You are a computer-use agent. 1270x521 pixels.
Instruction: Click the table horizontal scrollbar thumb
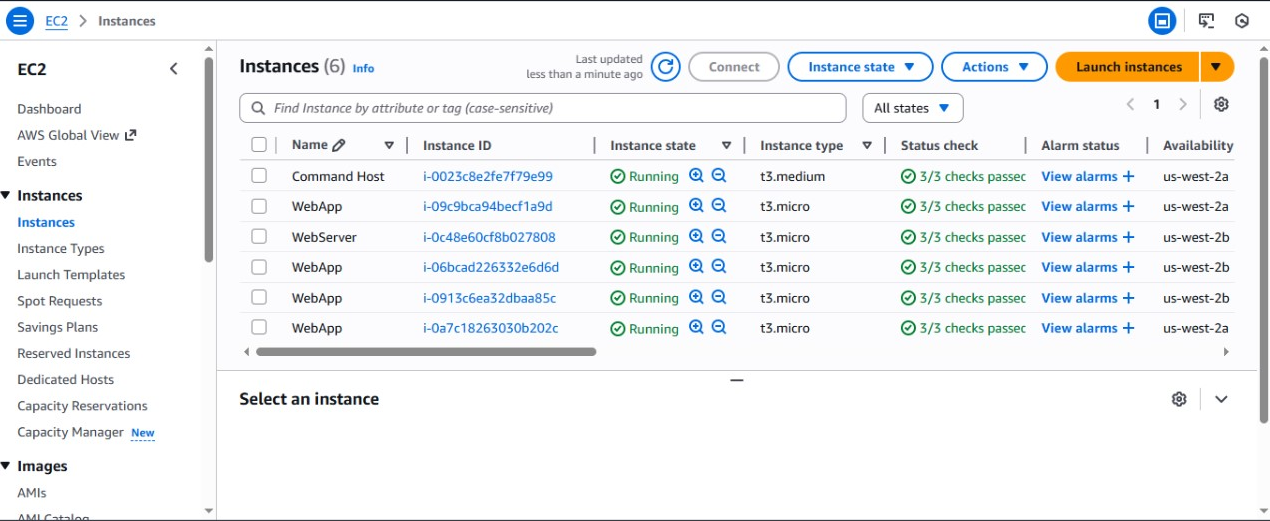click(426, 352)
